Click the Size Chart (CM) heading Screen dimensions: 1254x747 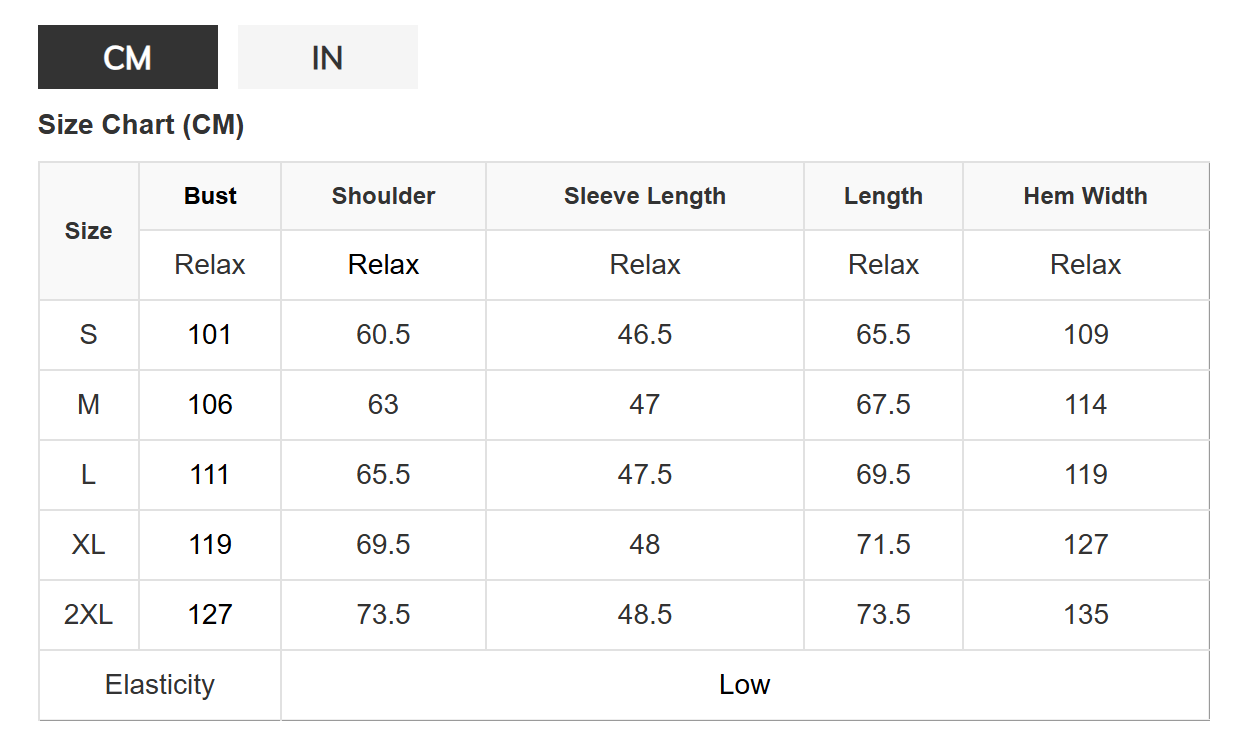141,125
